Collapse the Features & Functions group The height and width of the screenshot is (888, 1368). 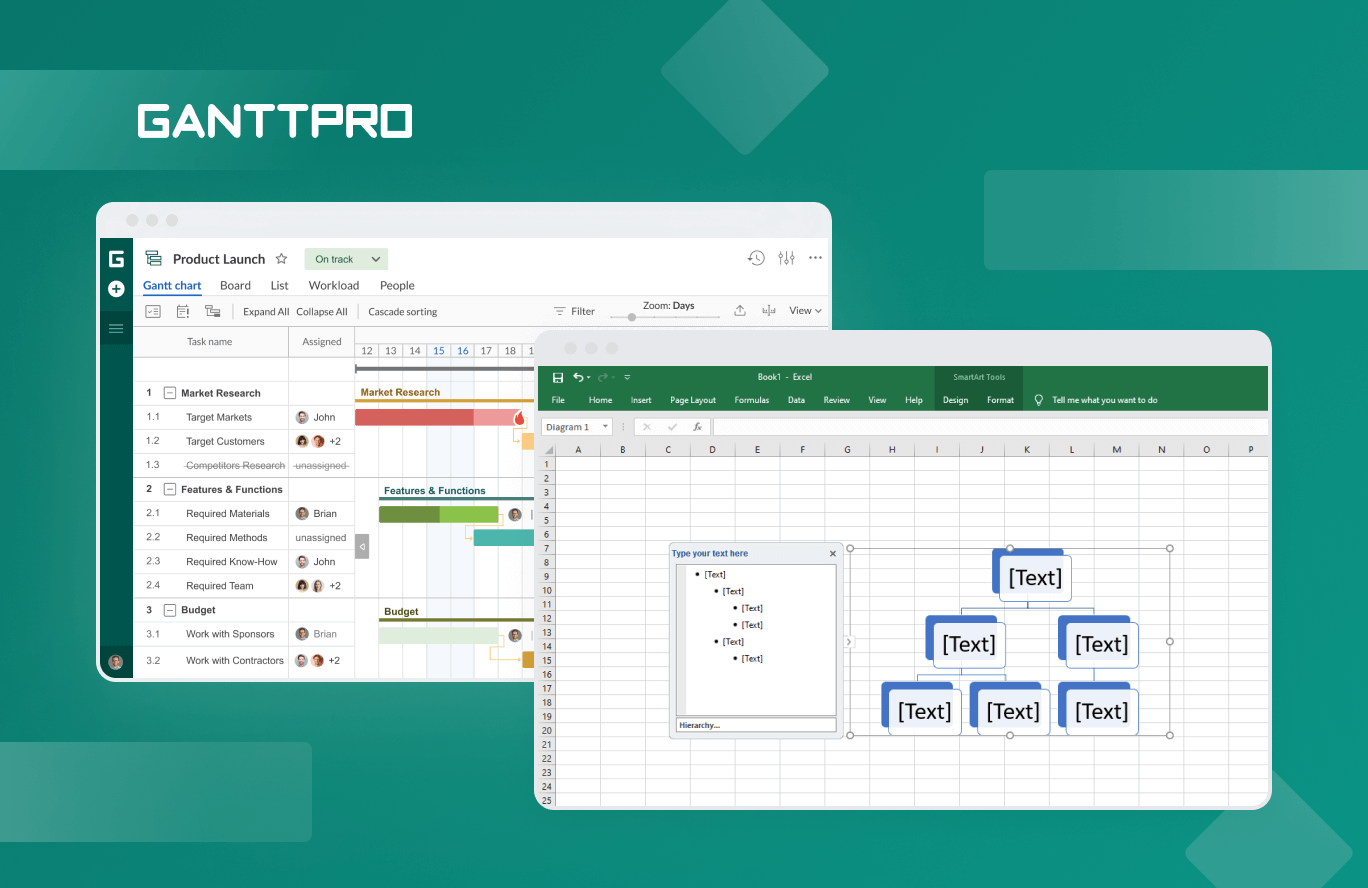(169, 490)
